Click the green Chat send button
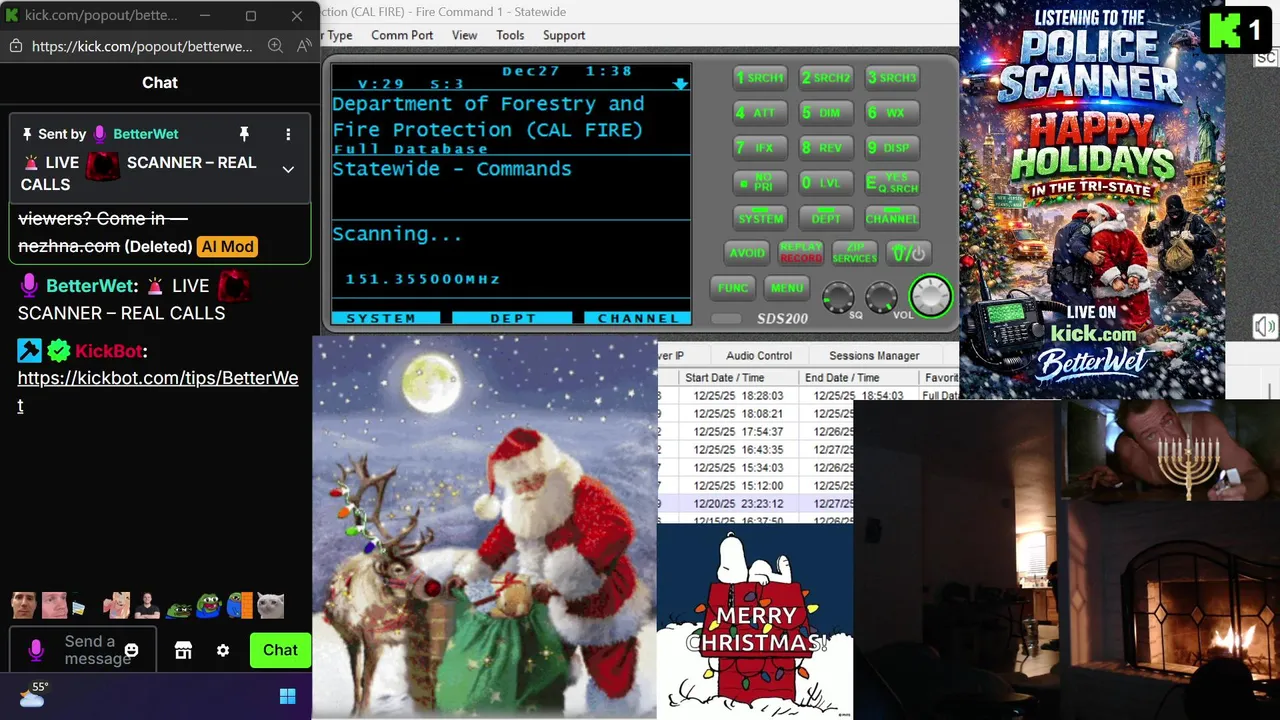 280,650
